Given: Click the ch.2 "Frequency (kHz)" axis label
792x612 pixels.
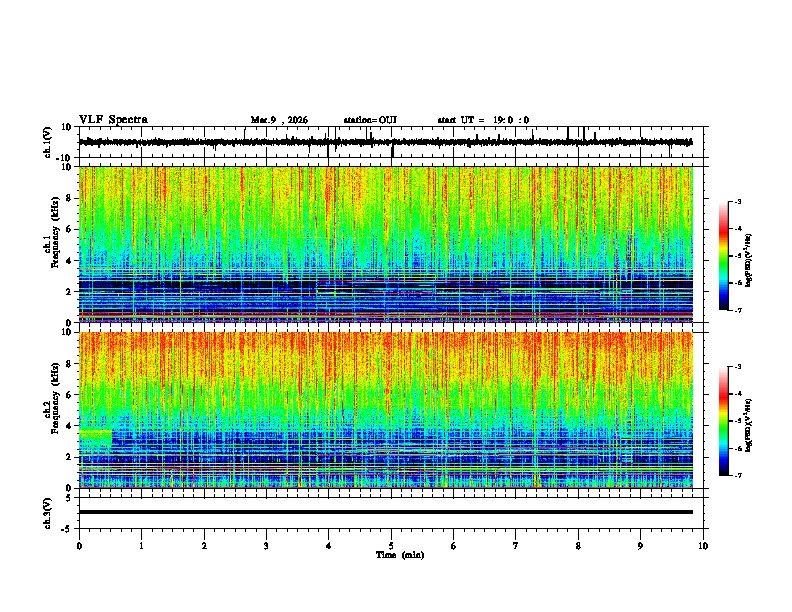Looking at the screenshot, I should point(55,398).
